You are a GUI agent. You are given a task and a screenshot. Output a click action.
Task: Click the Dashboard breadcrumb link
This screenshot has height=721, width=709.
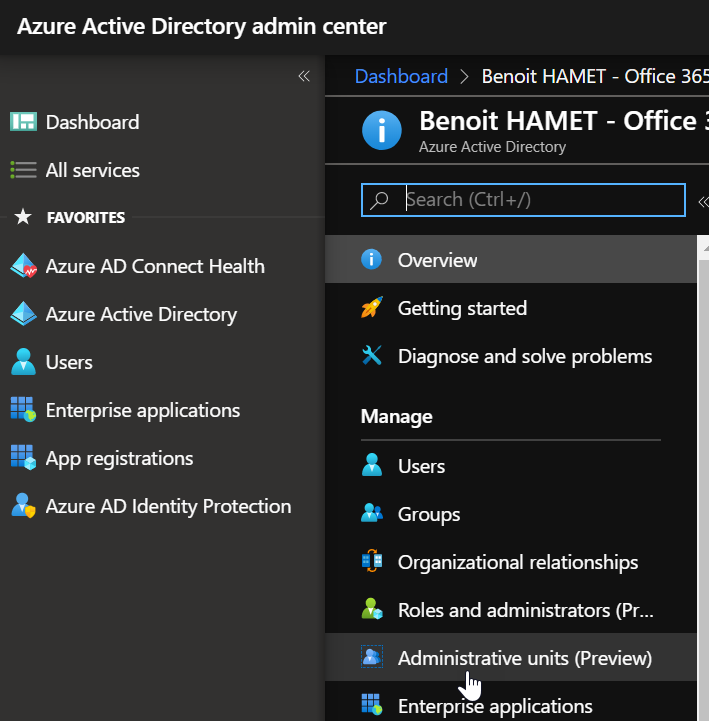[401, 76]
